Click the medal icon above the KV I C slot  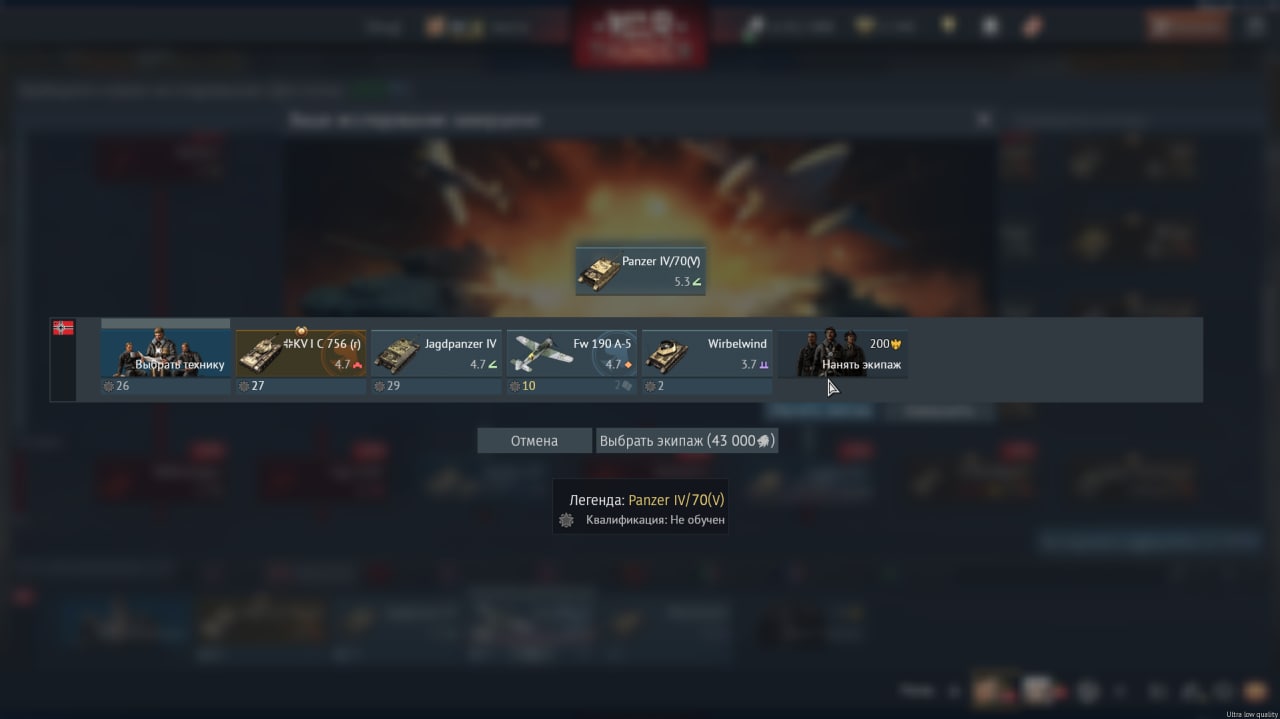tap(301, 330)
